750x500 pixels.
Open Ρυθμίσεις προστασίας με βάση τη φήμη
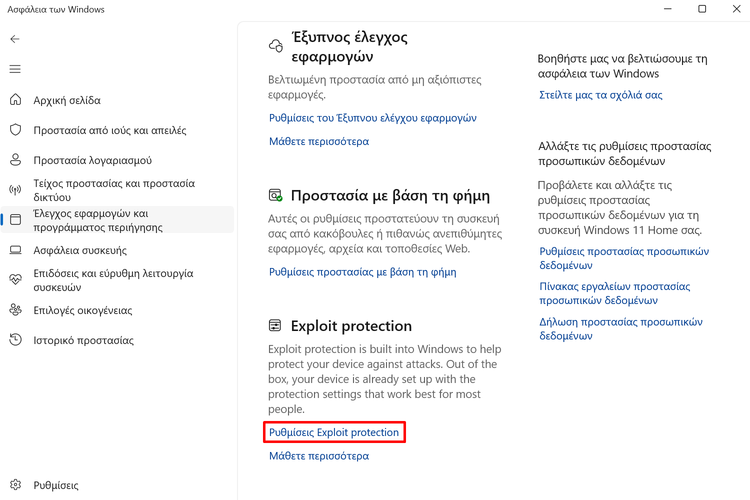(362, 272)
